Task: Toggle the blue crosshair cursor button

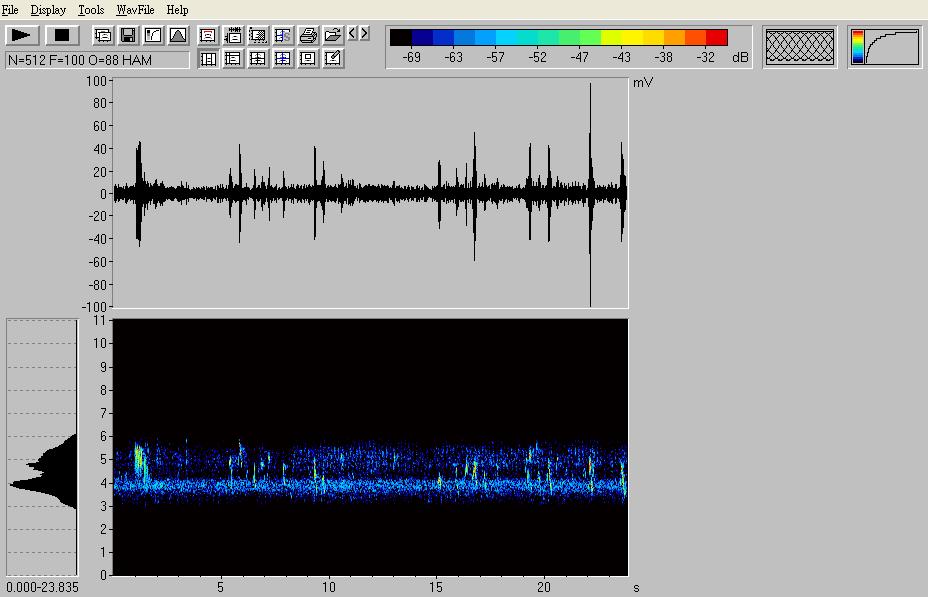Action: (283, 59)
